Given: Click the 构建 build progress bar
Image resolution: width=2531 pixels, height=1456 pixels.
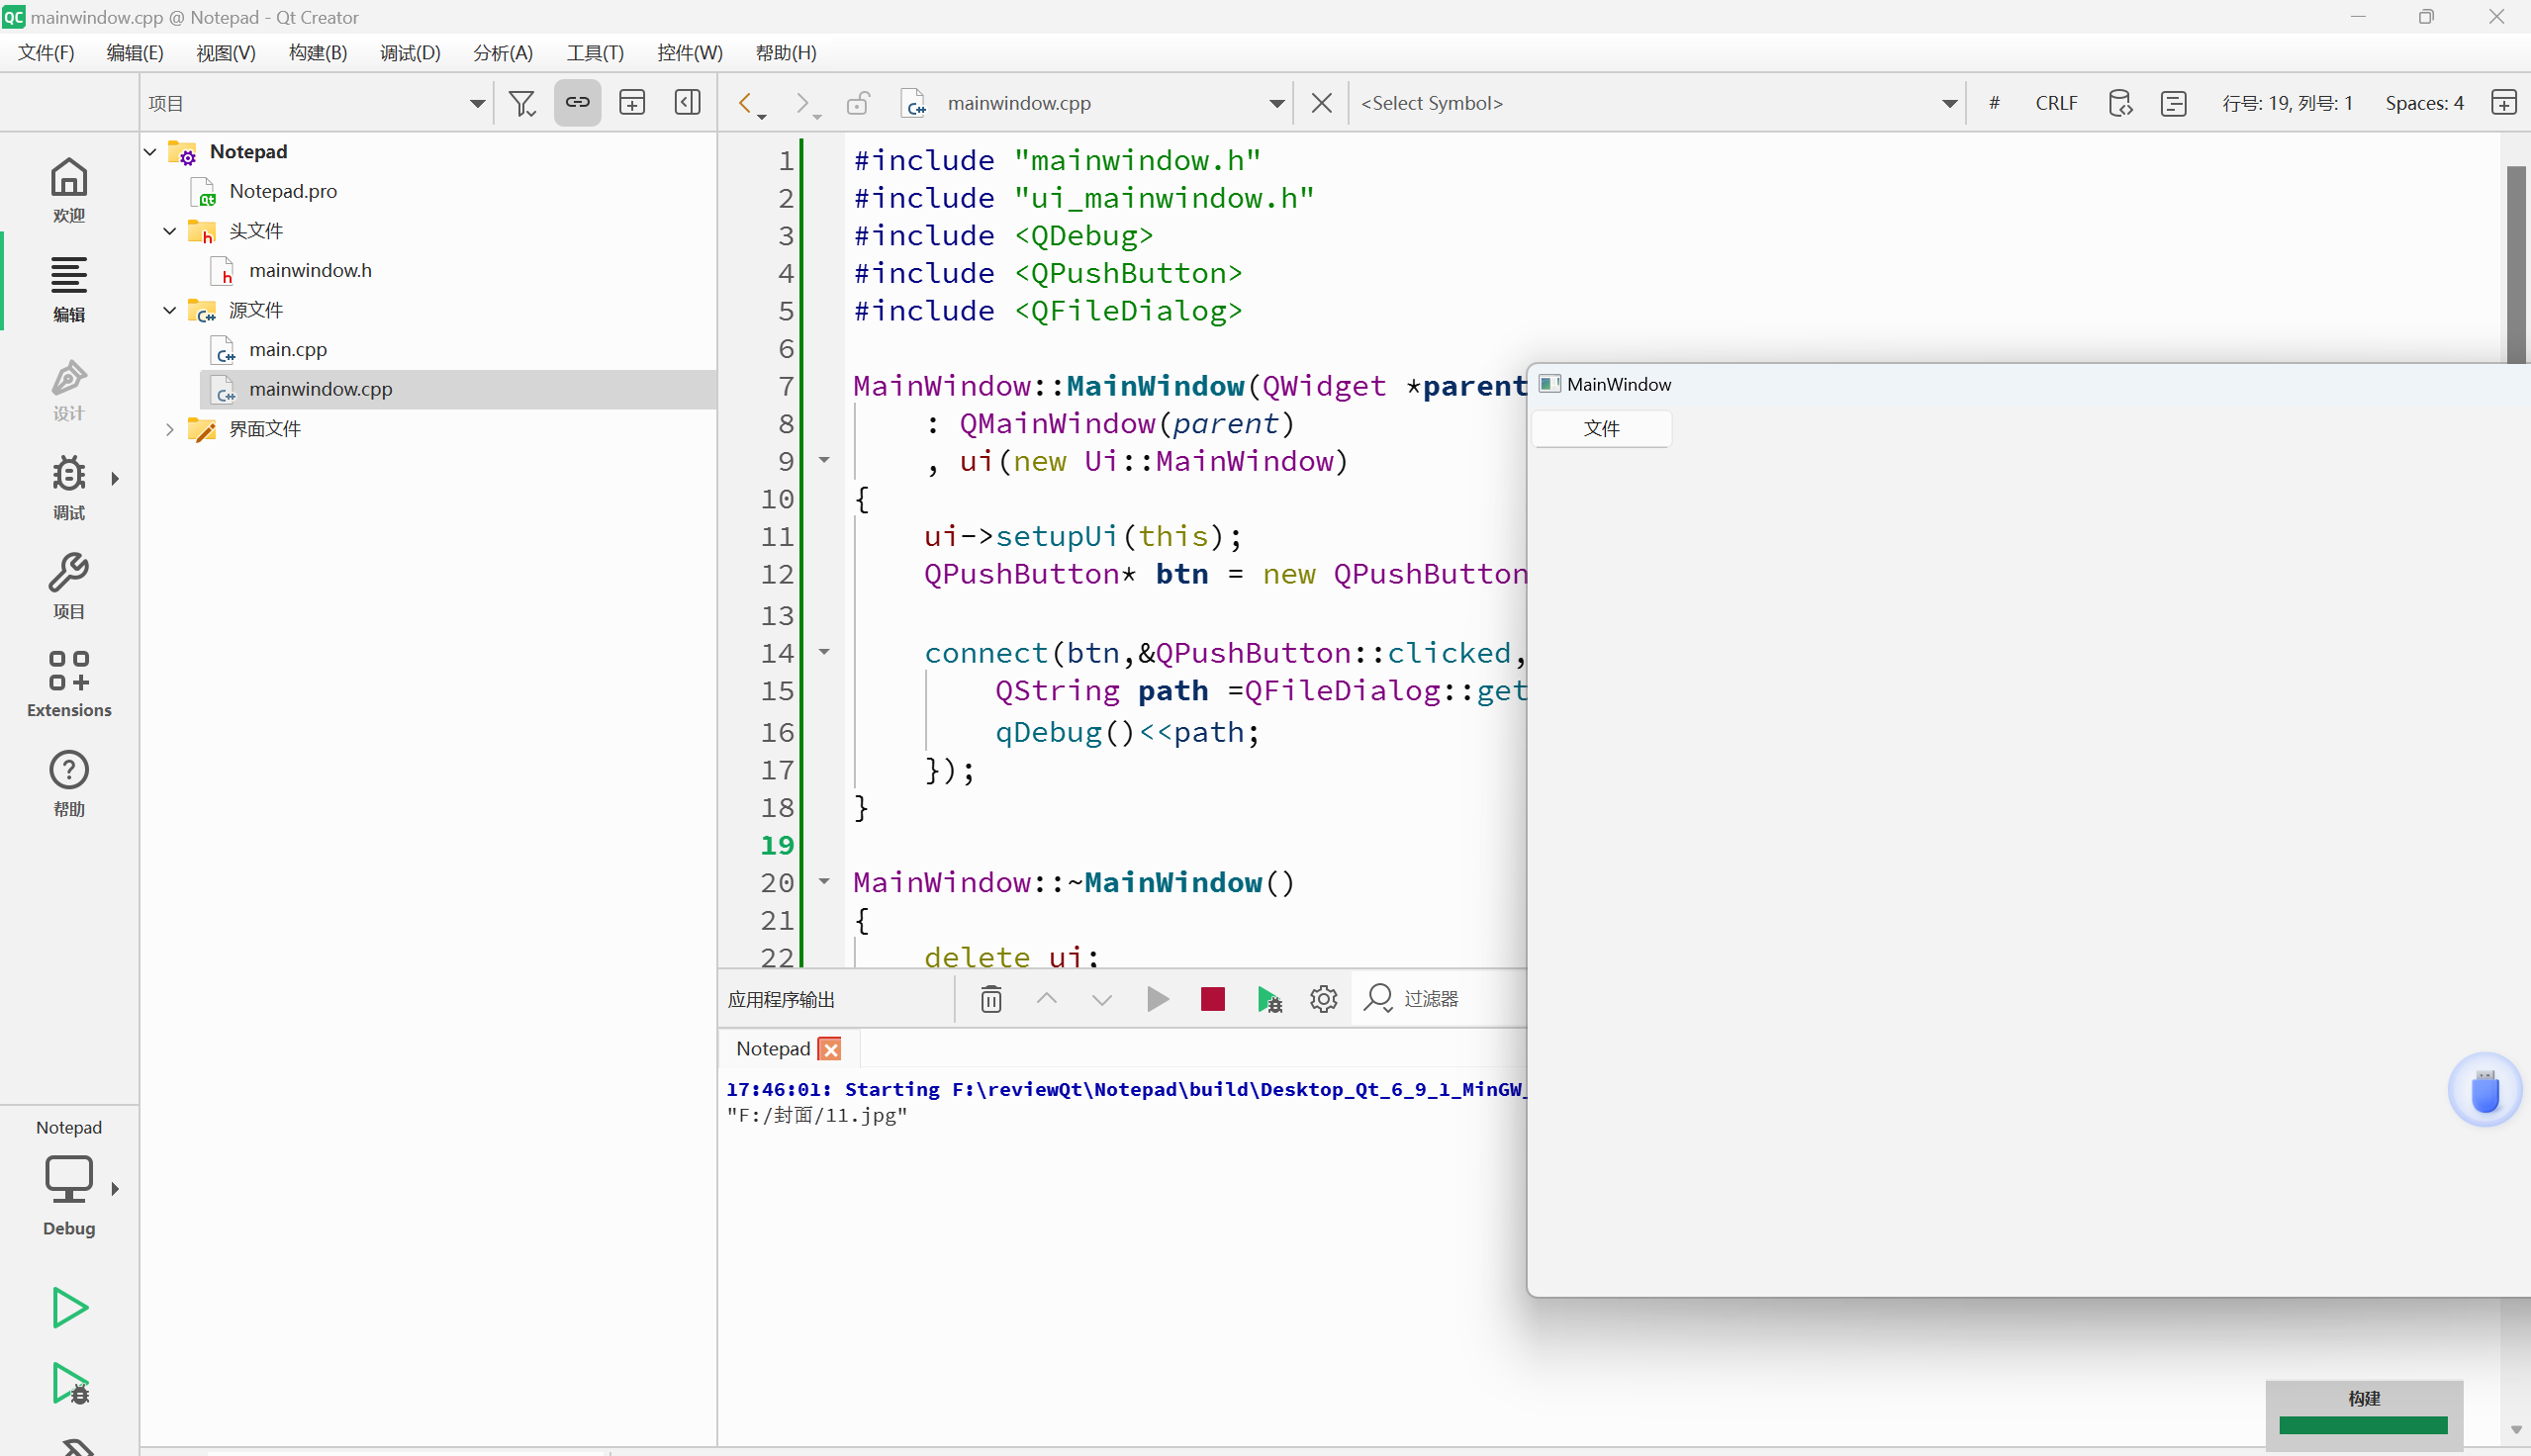Looking at the screenshot, I should [x=2363, y=1424].
